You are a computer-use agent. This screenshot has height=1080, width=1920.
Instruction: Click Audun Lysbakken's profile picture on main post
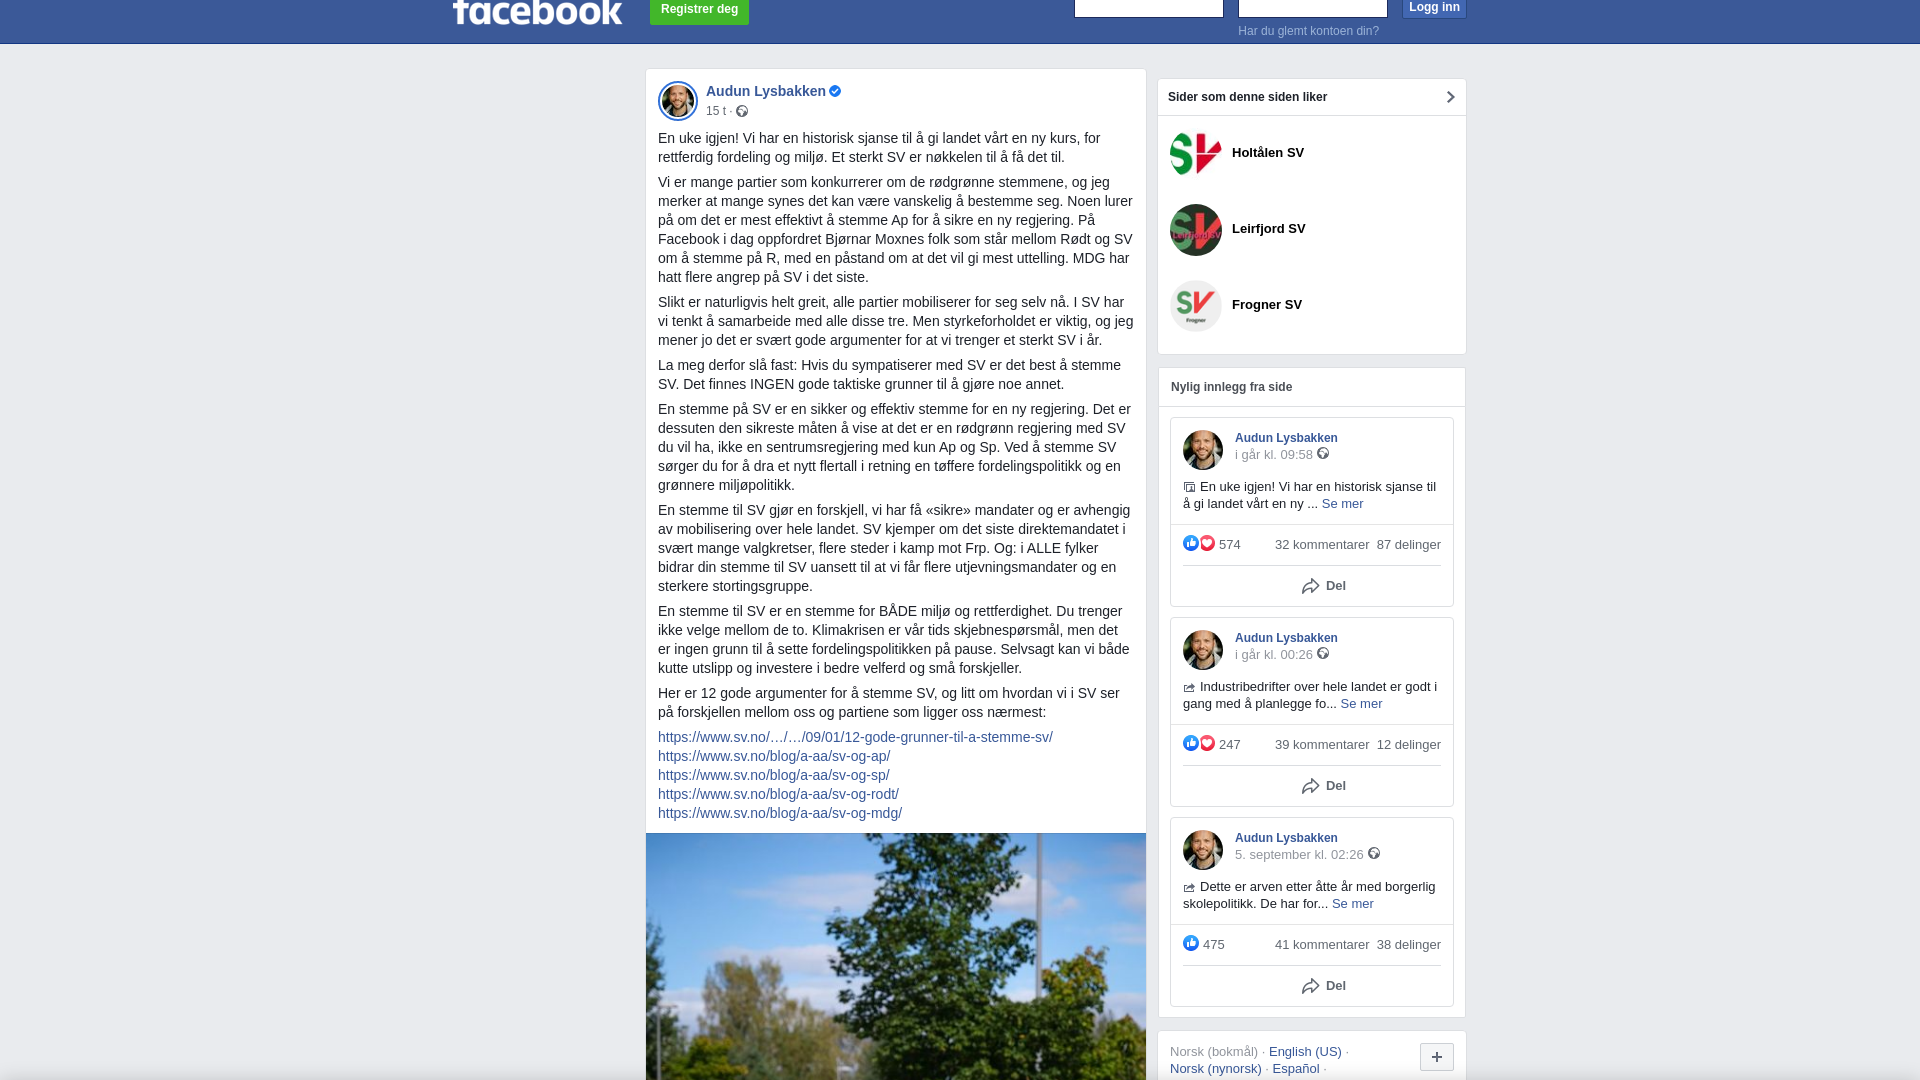678,101
